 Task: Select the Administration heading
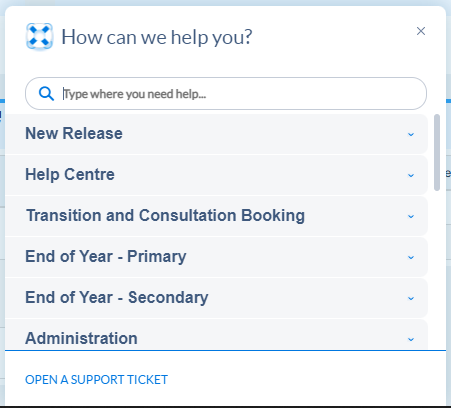pyautogui.click(x=81, y=338)
